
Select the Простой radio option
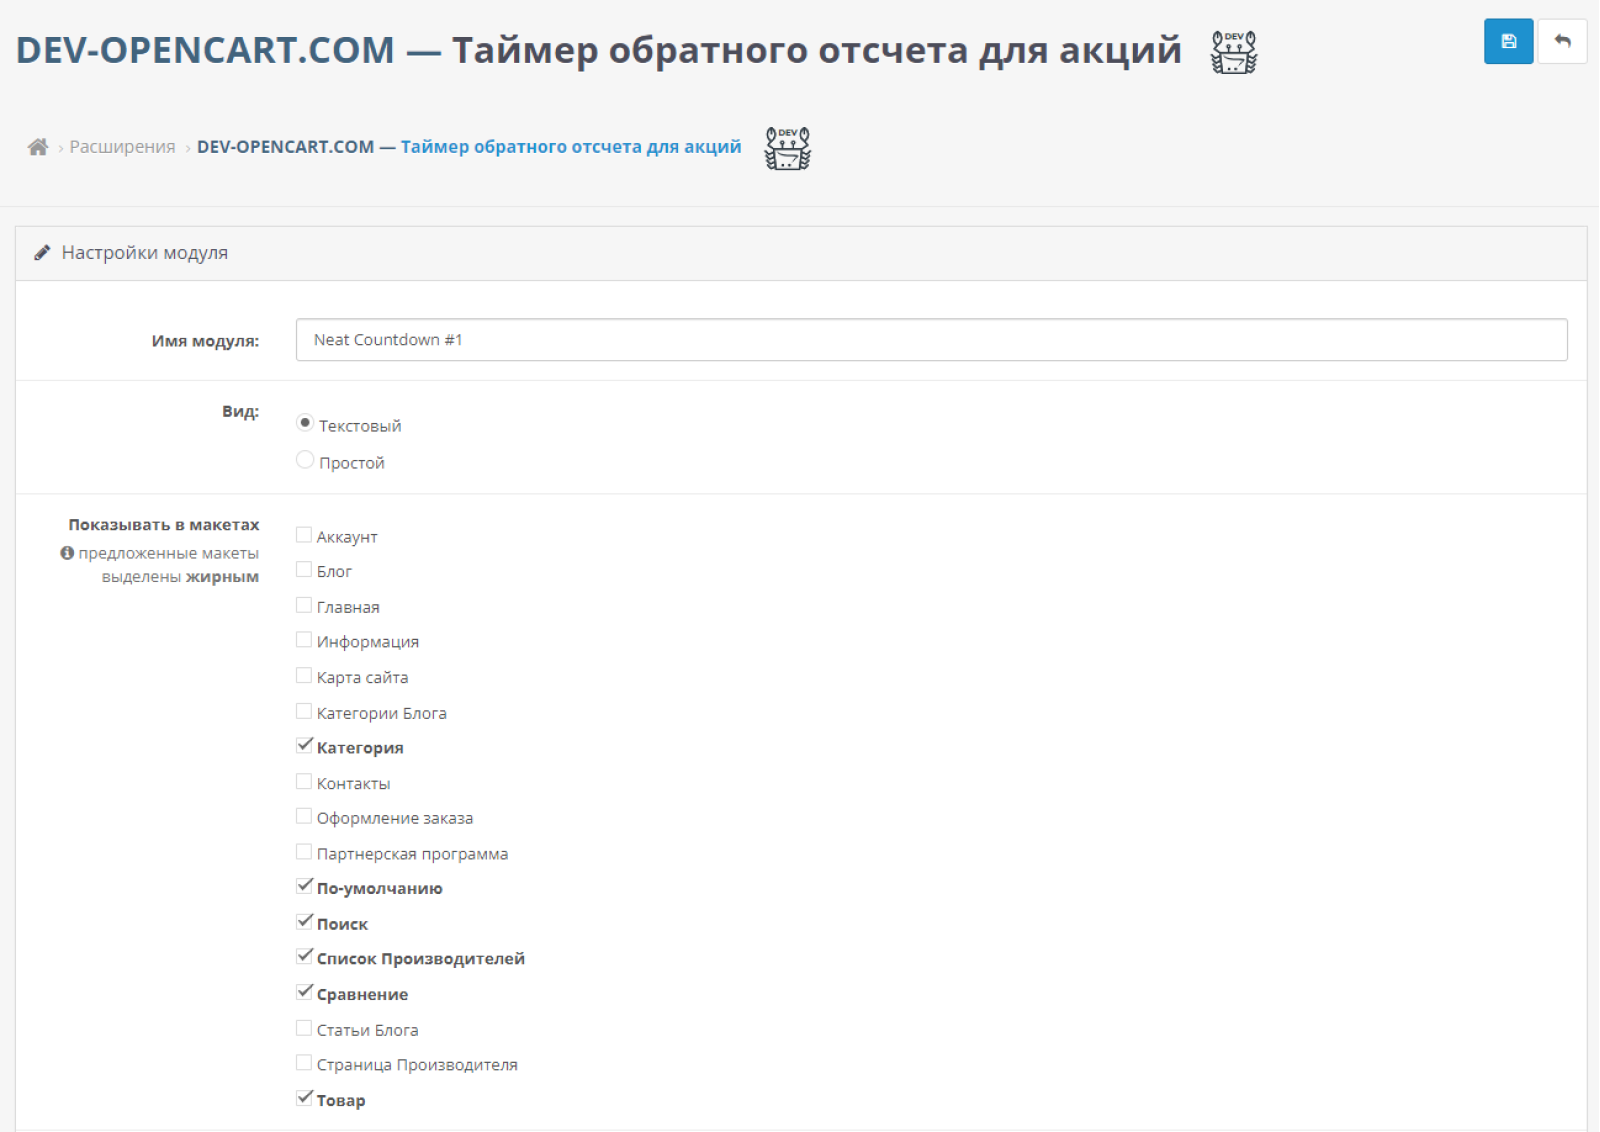[305, 460]
